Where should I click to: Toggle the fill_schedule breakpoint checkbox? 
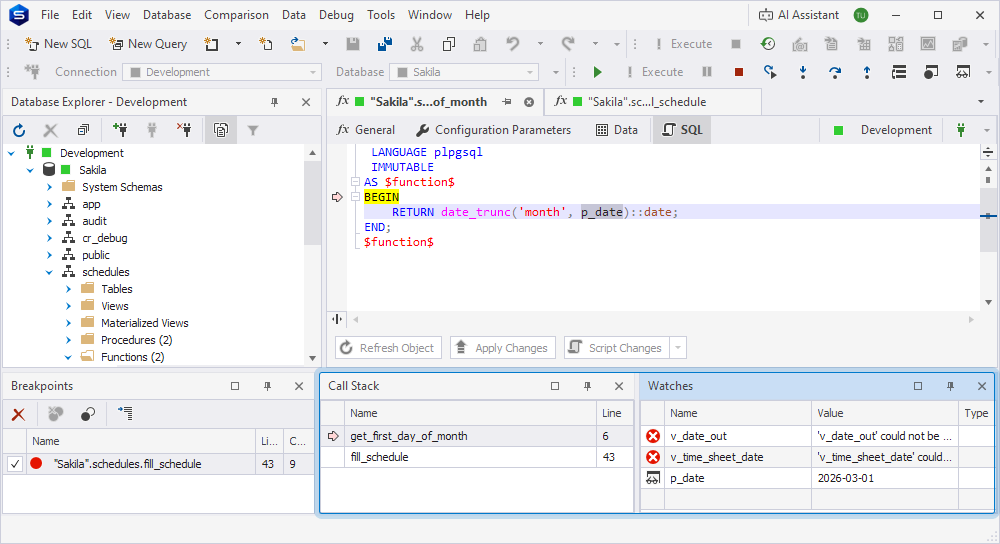pos(15,464)
